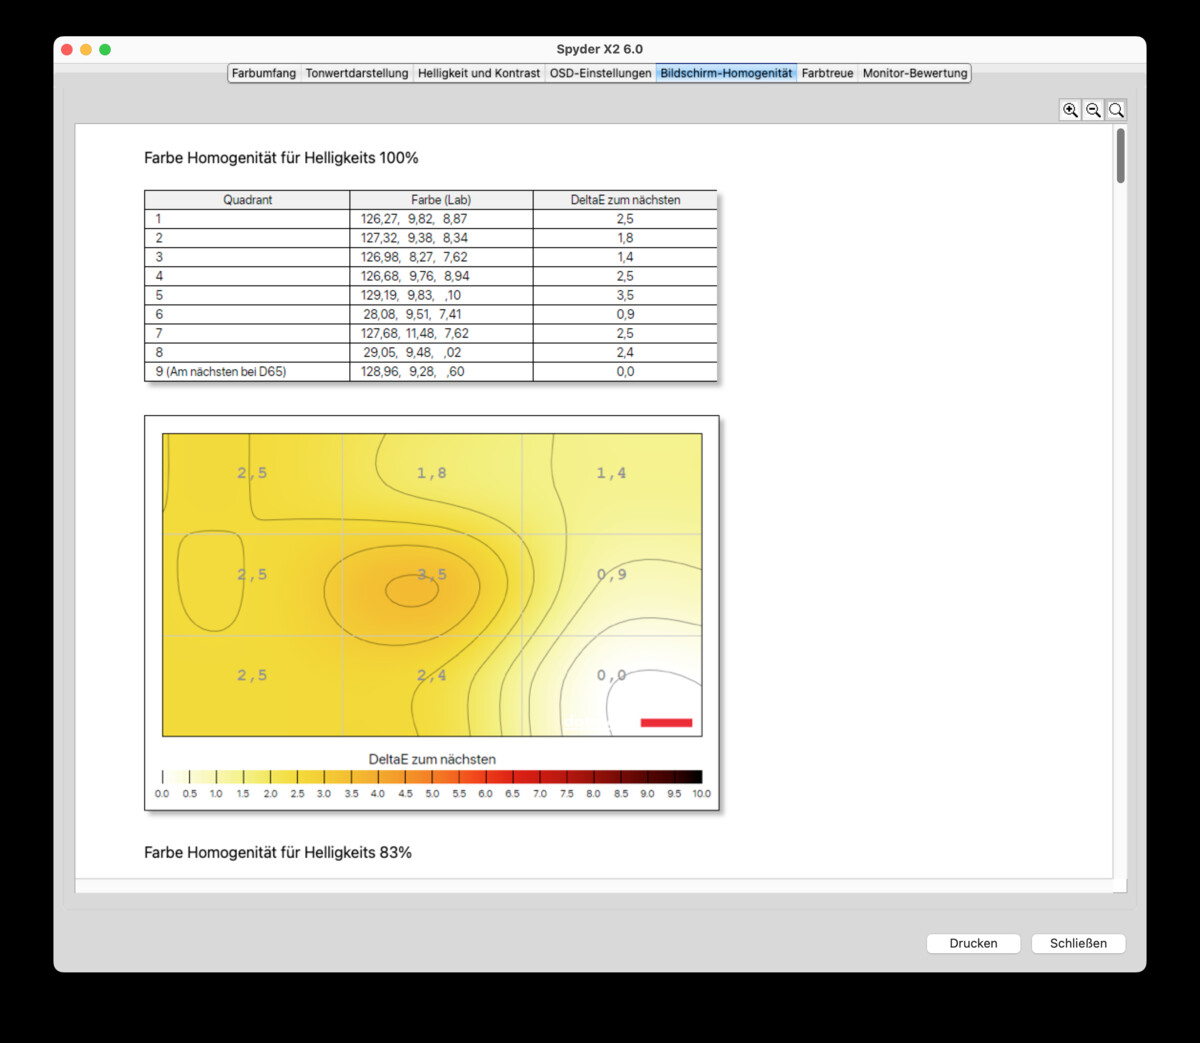Open the Tonwertdarstellung tab
1200x1043 pixels.
(x=356, y=73)
